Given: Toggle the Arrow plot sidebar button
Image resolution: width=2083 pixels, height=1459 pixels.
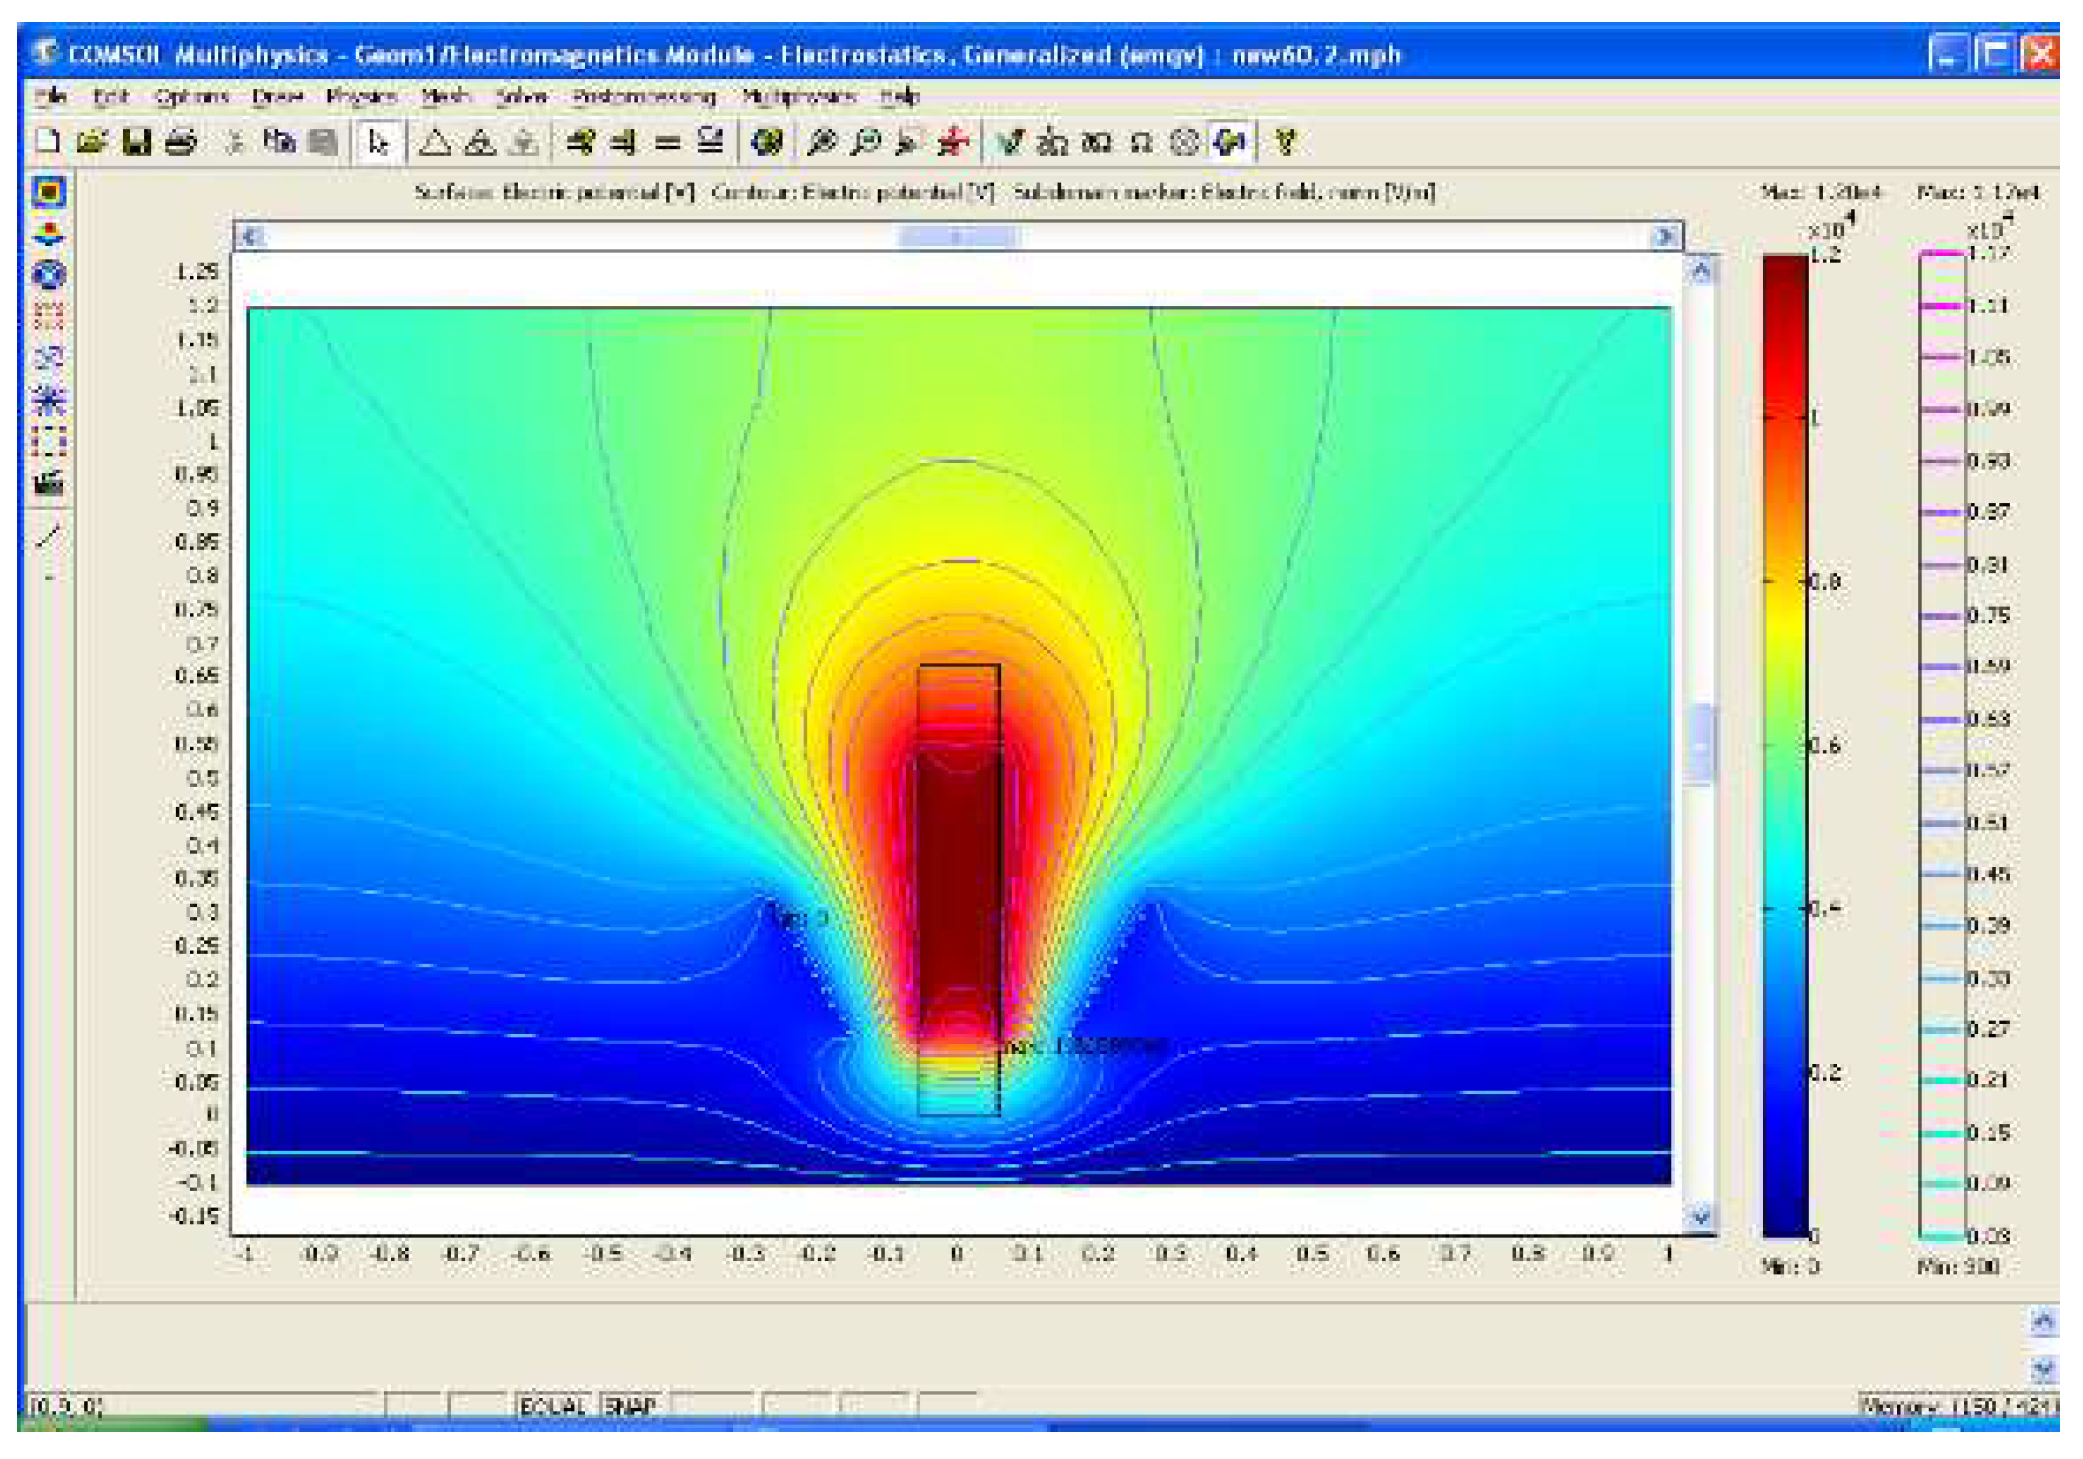Looking at the screenshot, I should click(x=49, y=316).
